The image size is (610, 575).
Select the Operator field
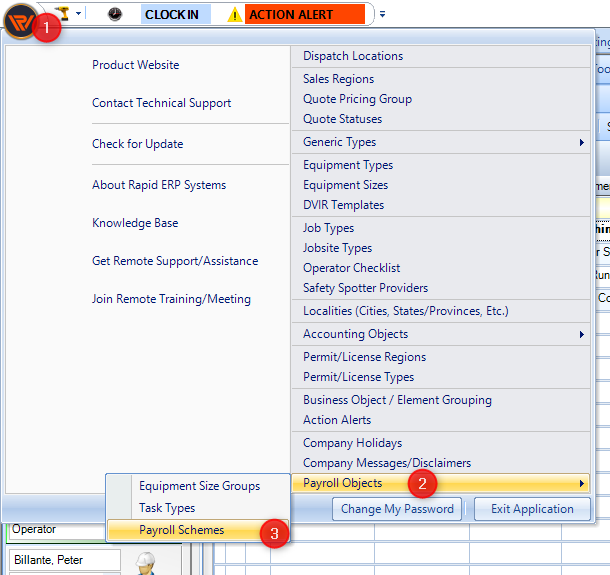[x=56, y=530]
